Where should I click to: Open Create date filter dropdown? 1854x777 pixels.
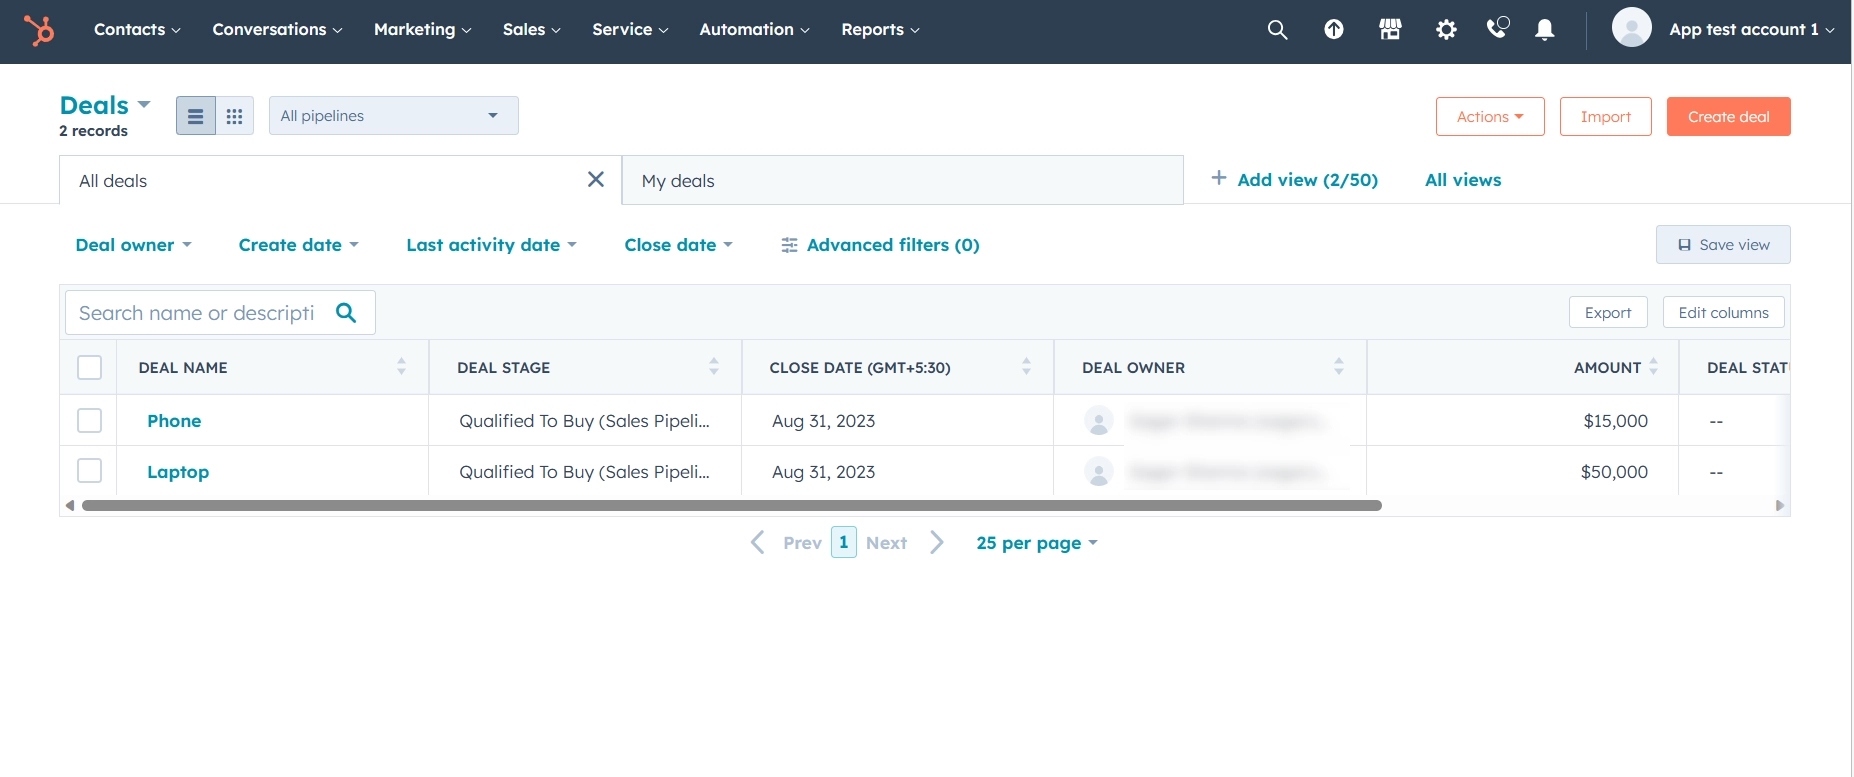298,245
